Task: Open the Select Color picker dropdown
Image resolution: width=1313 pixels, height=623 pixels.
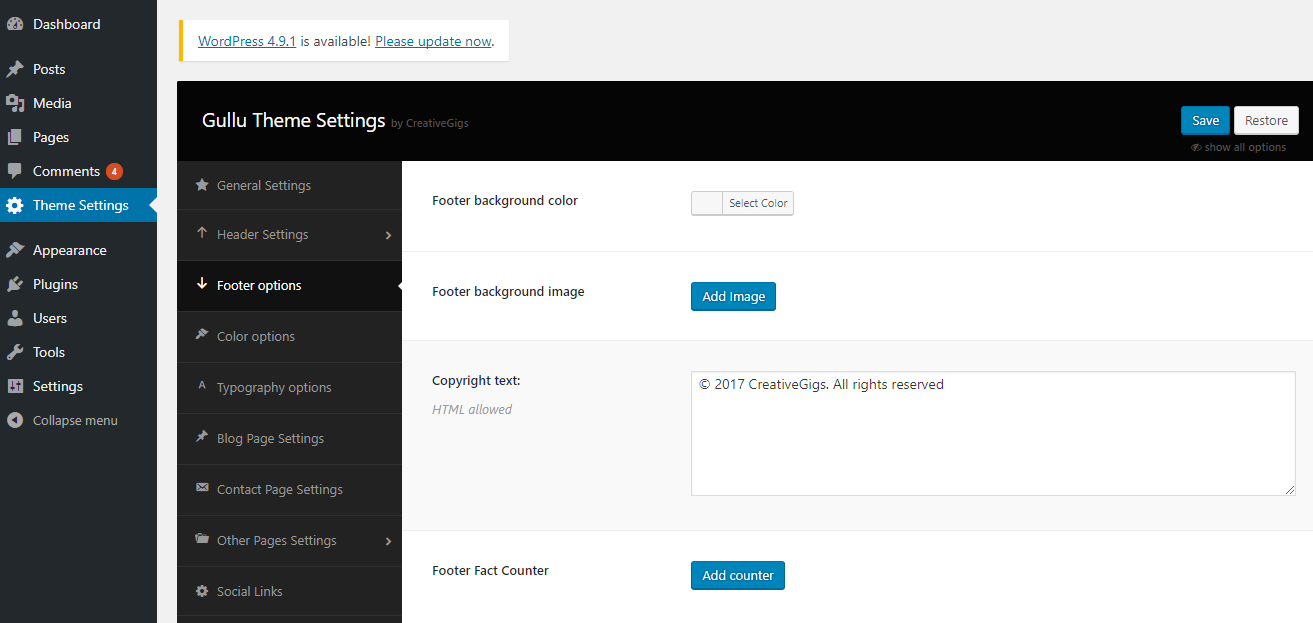Action: tap(757, 203)
